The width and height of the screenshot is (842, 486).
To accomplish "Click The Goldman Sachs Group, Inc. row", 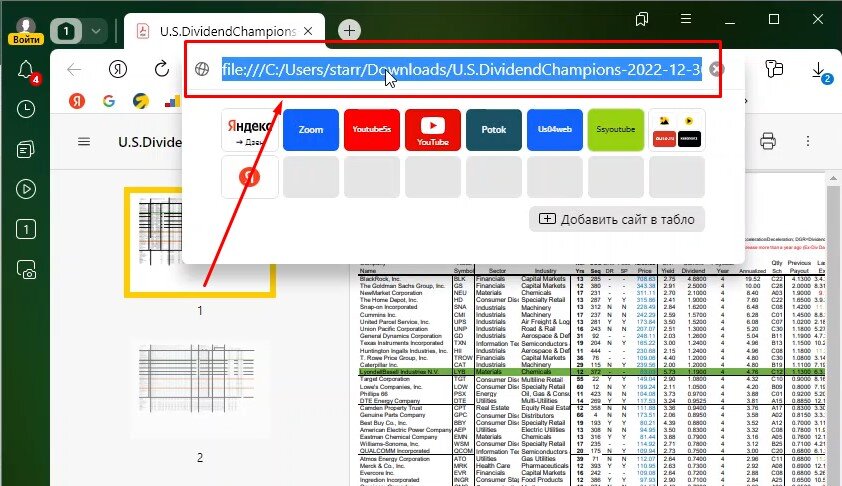I will 591,286.
